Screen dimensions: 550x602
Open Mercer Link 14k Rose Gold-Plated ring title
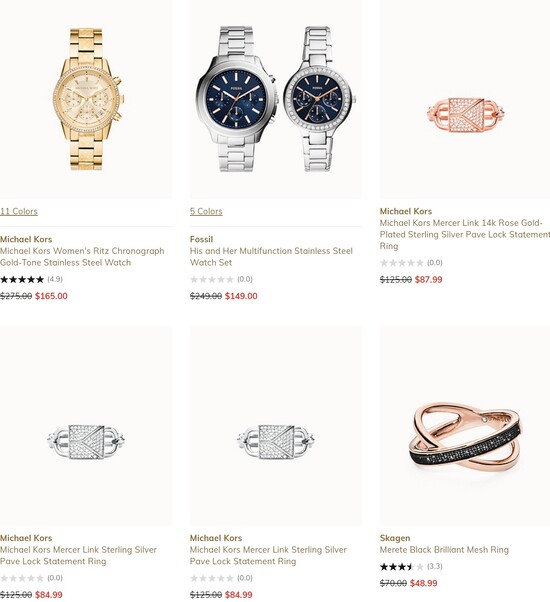point(465,234)
